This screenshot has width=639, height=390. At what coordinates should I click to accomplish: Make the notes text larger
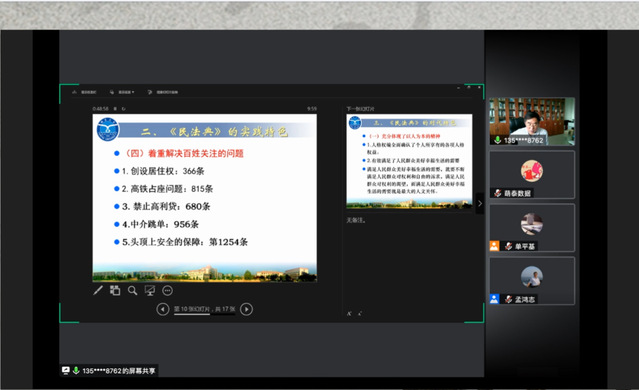tap(349, 313)
